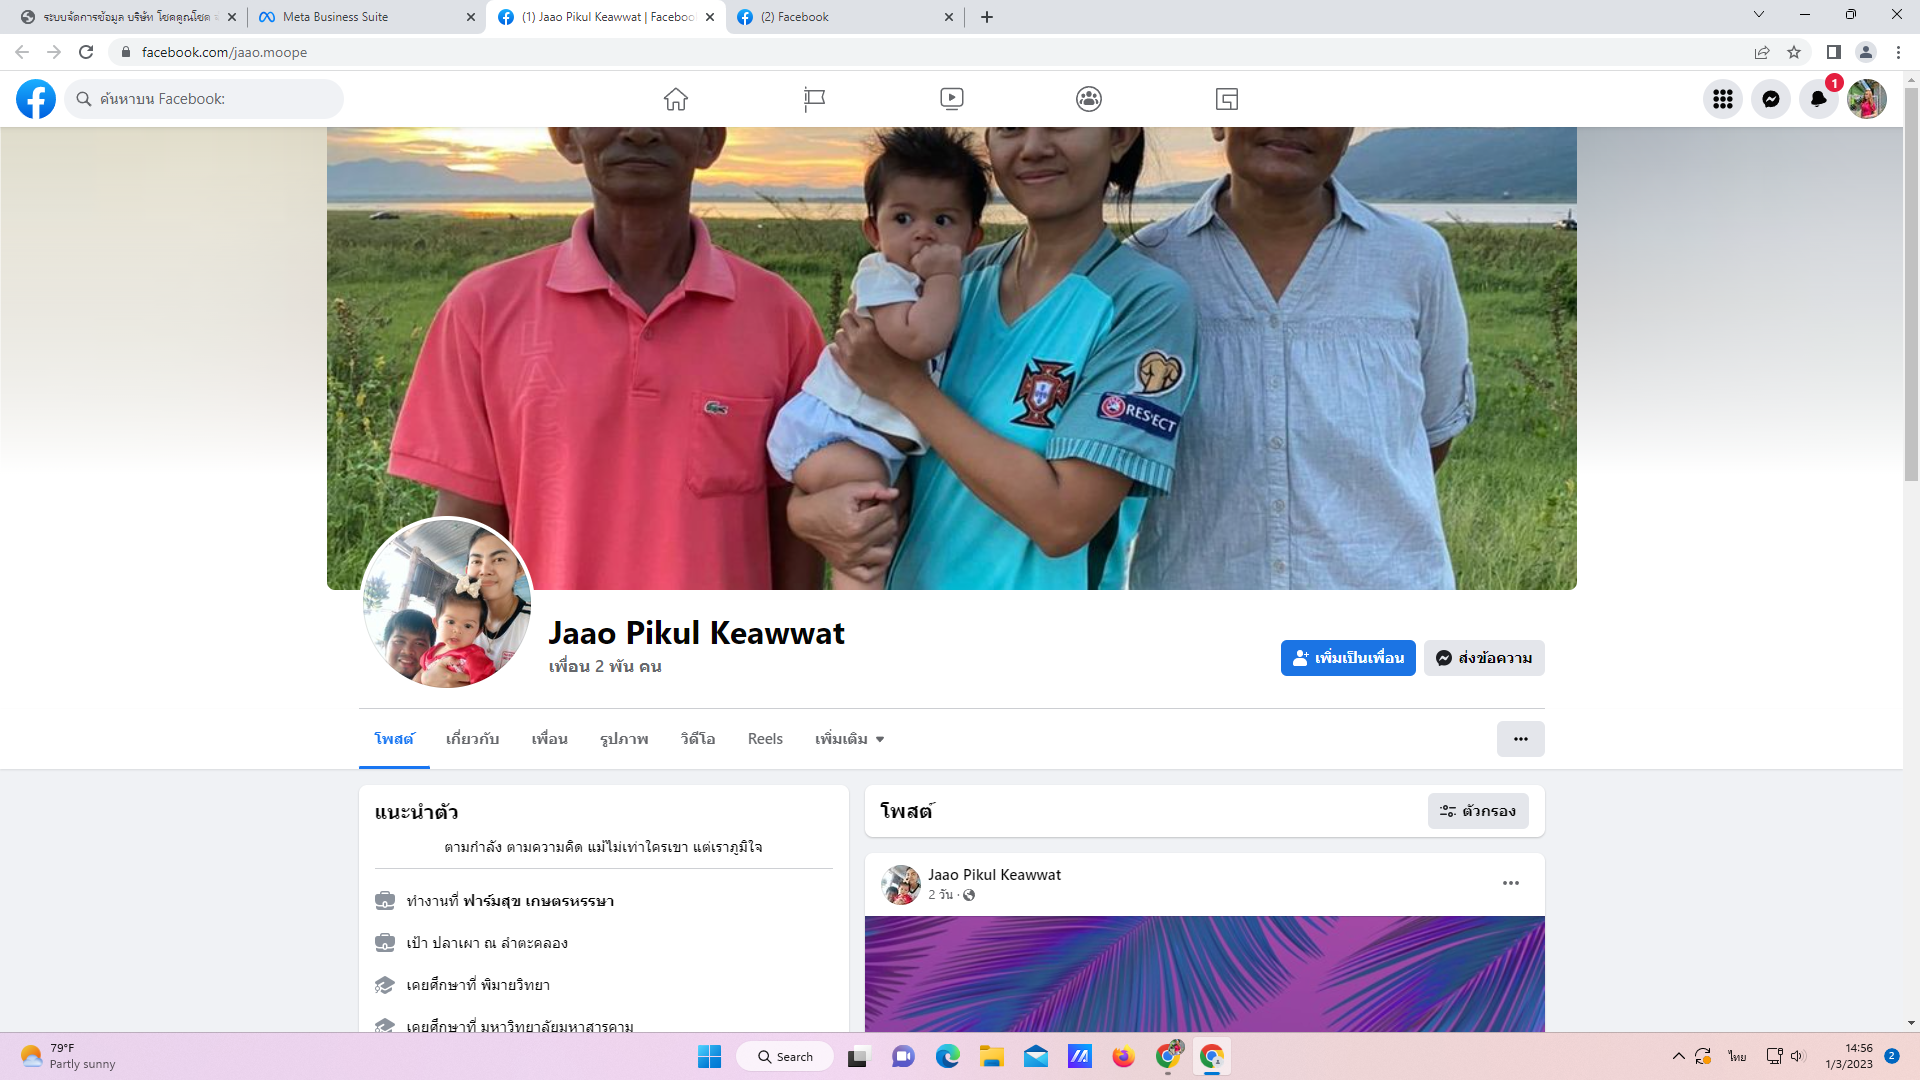
Task: Open notifications bell icon
Action: 1818,99
